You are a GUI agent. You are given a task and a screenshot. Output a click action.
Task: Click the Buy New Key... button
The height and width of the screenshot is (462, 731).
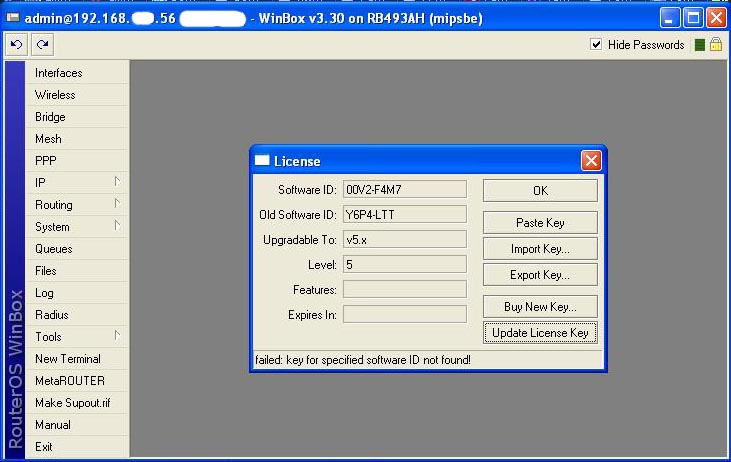coord(540,307)
